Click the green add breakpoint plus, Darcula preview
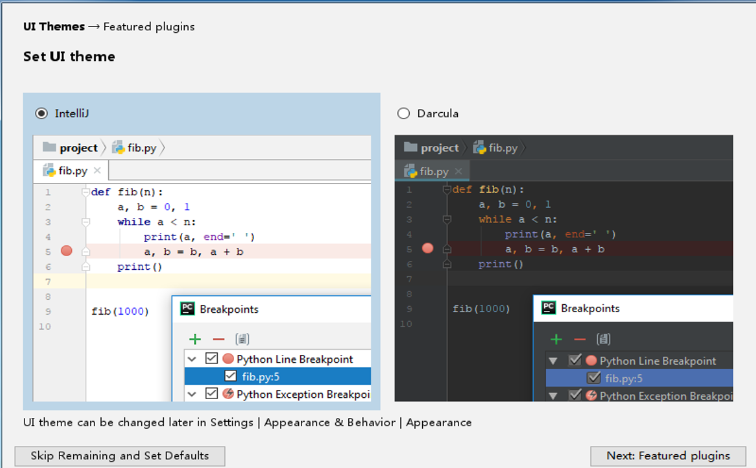This screenshot has height=468, width=756. pyautogui.click(x=556, y=339)
